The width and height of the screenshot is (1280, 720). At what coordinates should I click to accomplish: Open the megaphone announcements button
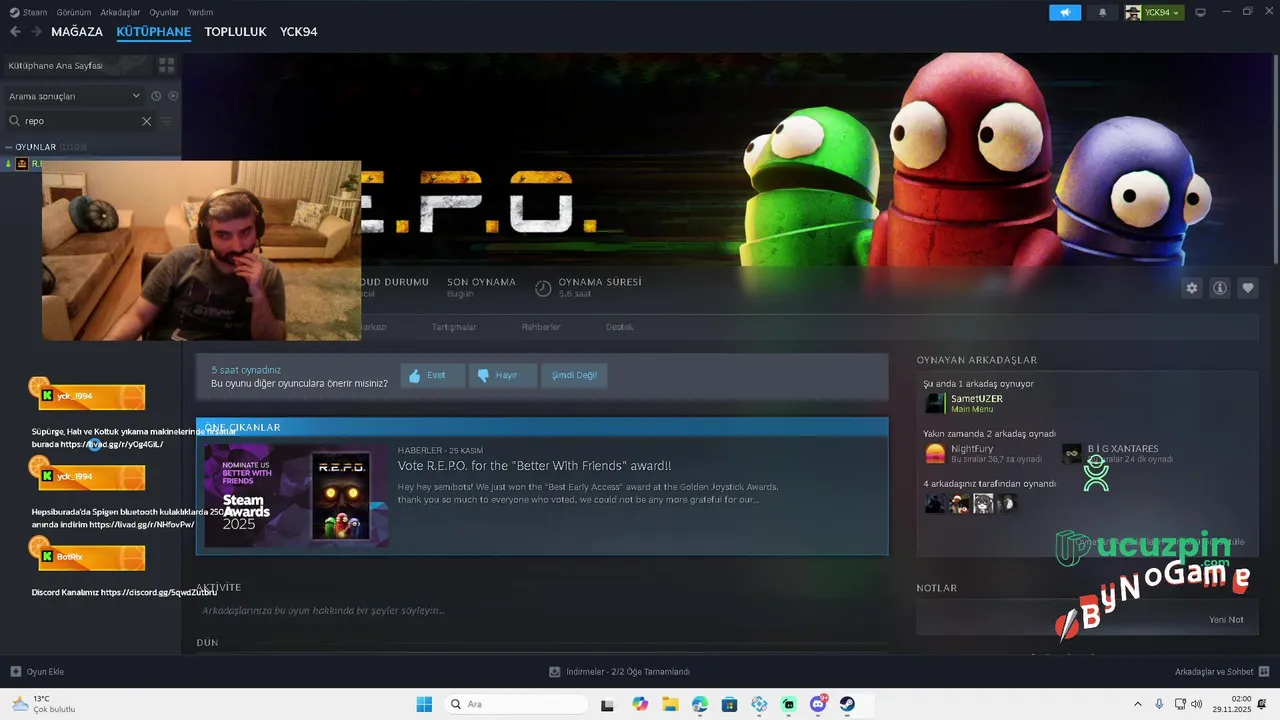point(1065,12)
